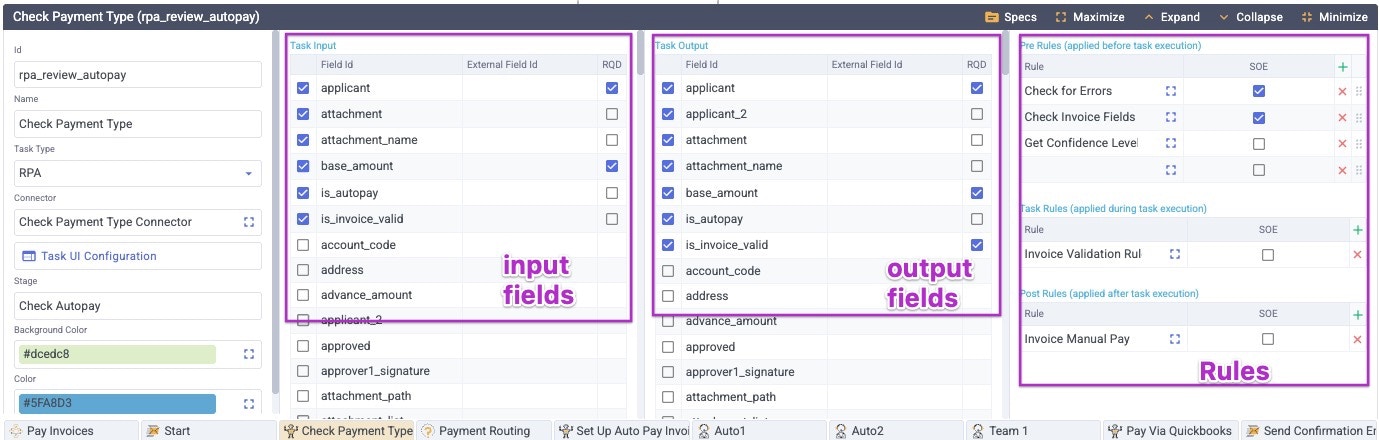Uncheck applicant_2 in Task Output

[668, 114]
